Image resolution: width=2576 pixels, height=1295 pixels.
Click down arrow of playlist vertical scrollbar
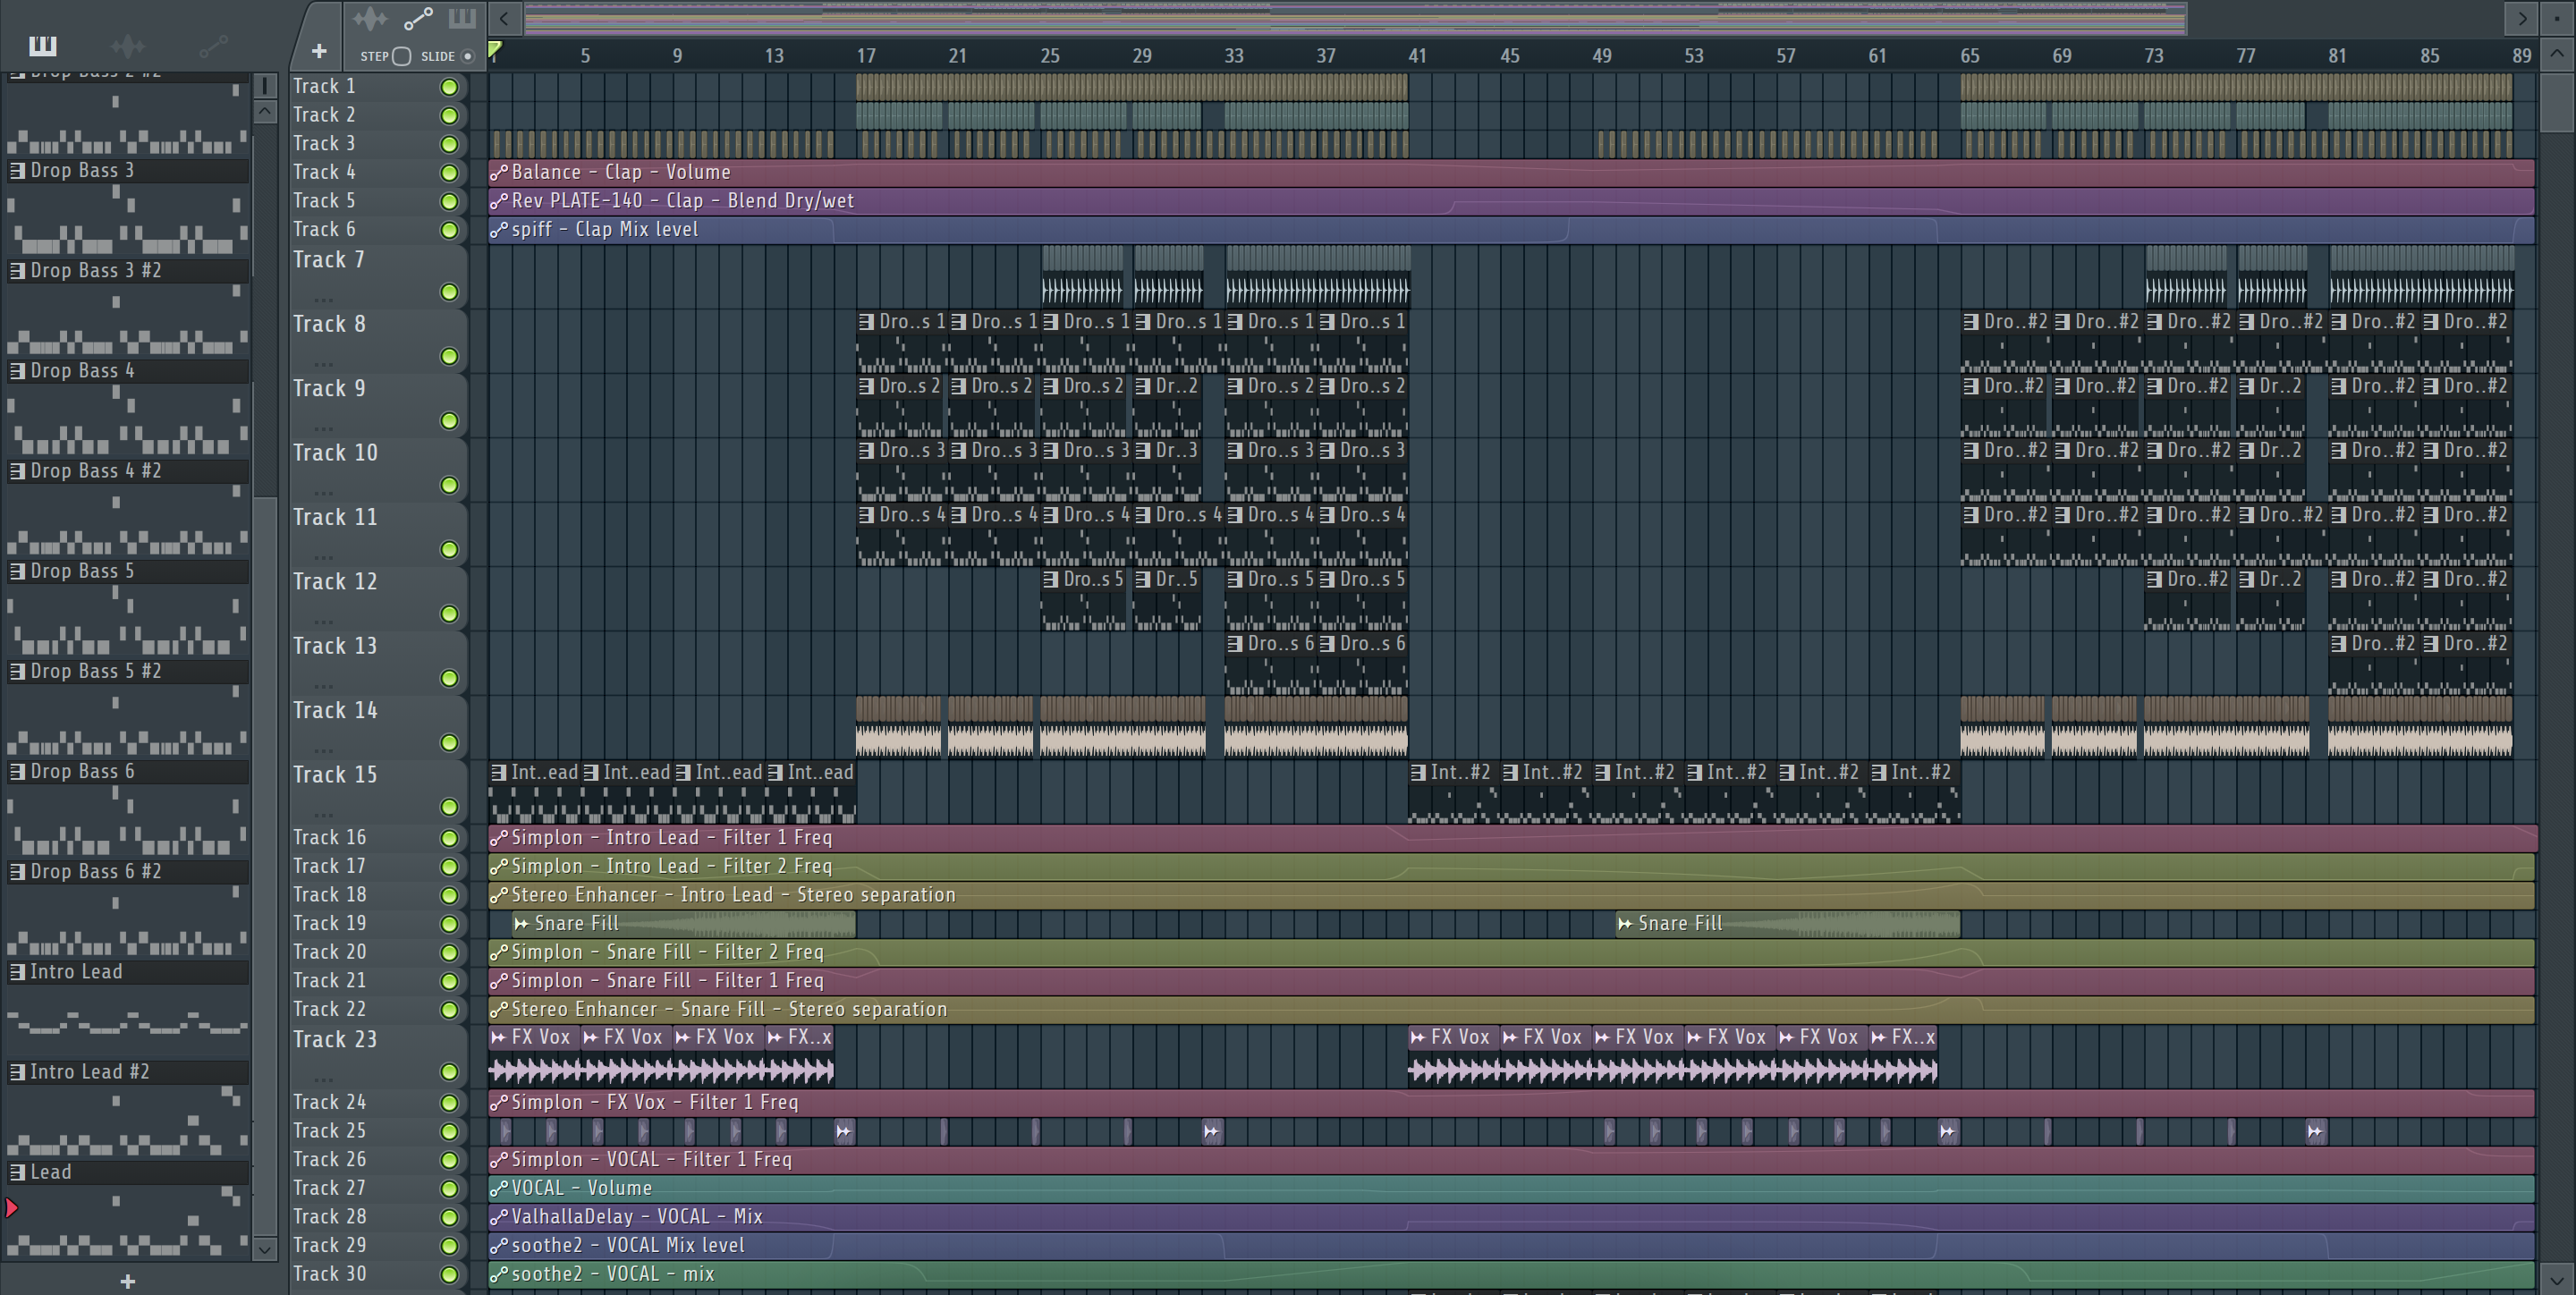click(x=2556, y=1279)
